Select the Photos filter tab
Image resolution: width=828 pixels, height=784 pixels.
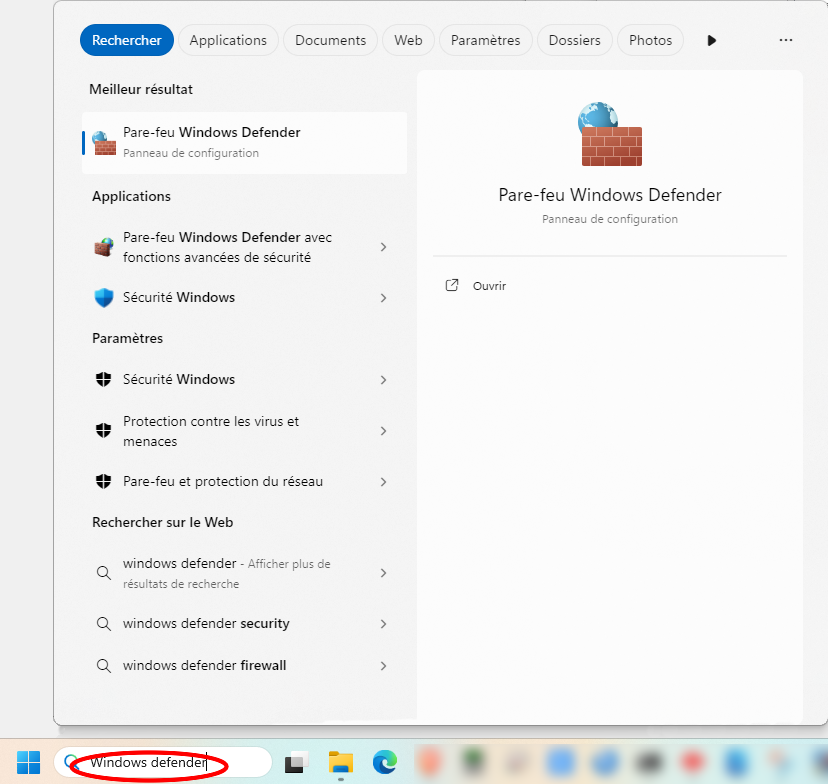coord(650,40)
